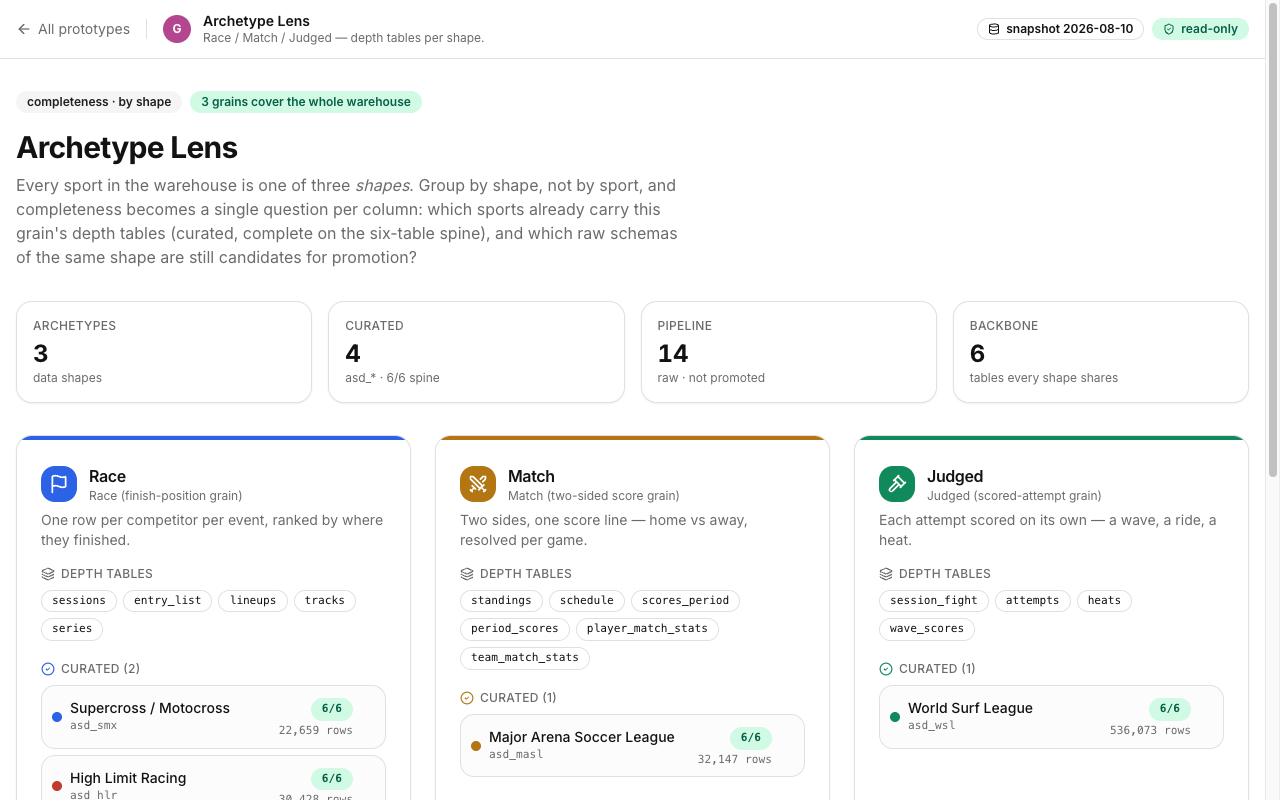1280x800 pixels.
Task: Click the 'session_fight' depth table chip
Action: pyautogui.click(x=934, y=601)
